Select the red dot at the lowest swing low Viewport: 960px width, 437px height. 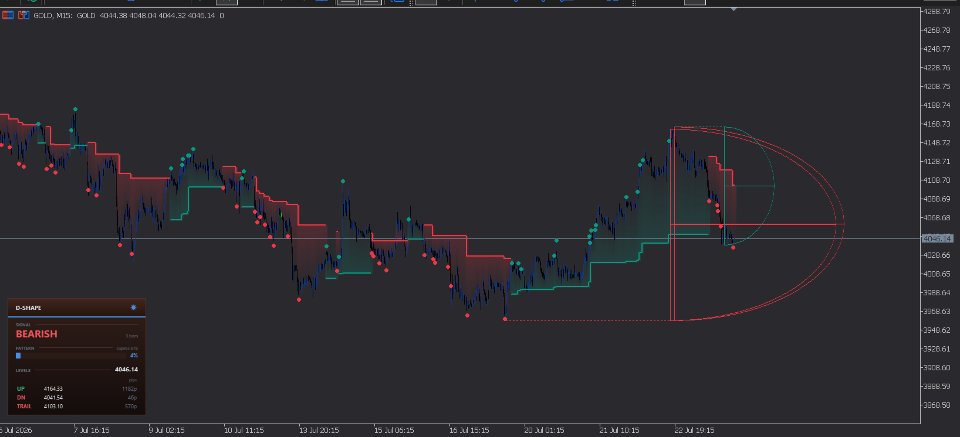click(505, 319)
